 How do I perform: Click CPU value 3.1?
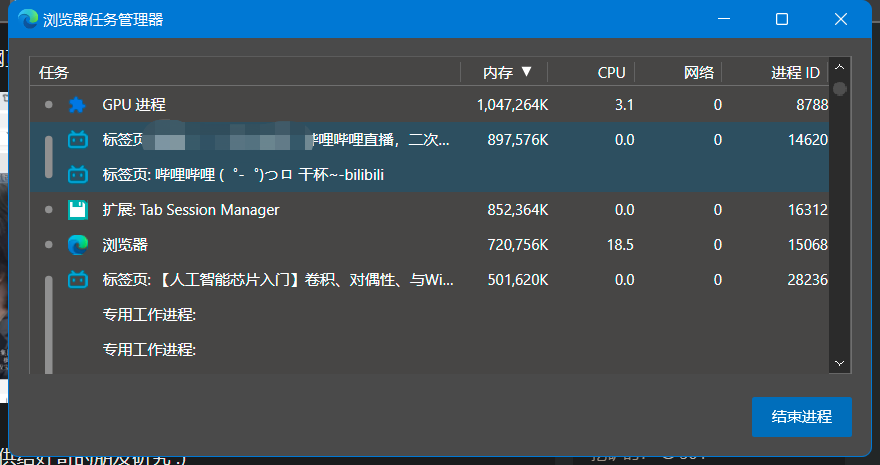(x=624, y=105)
